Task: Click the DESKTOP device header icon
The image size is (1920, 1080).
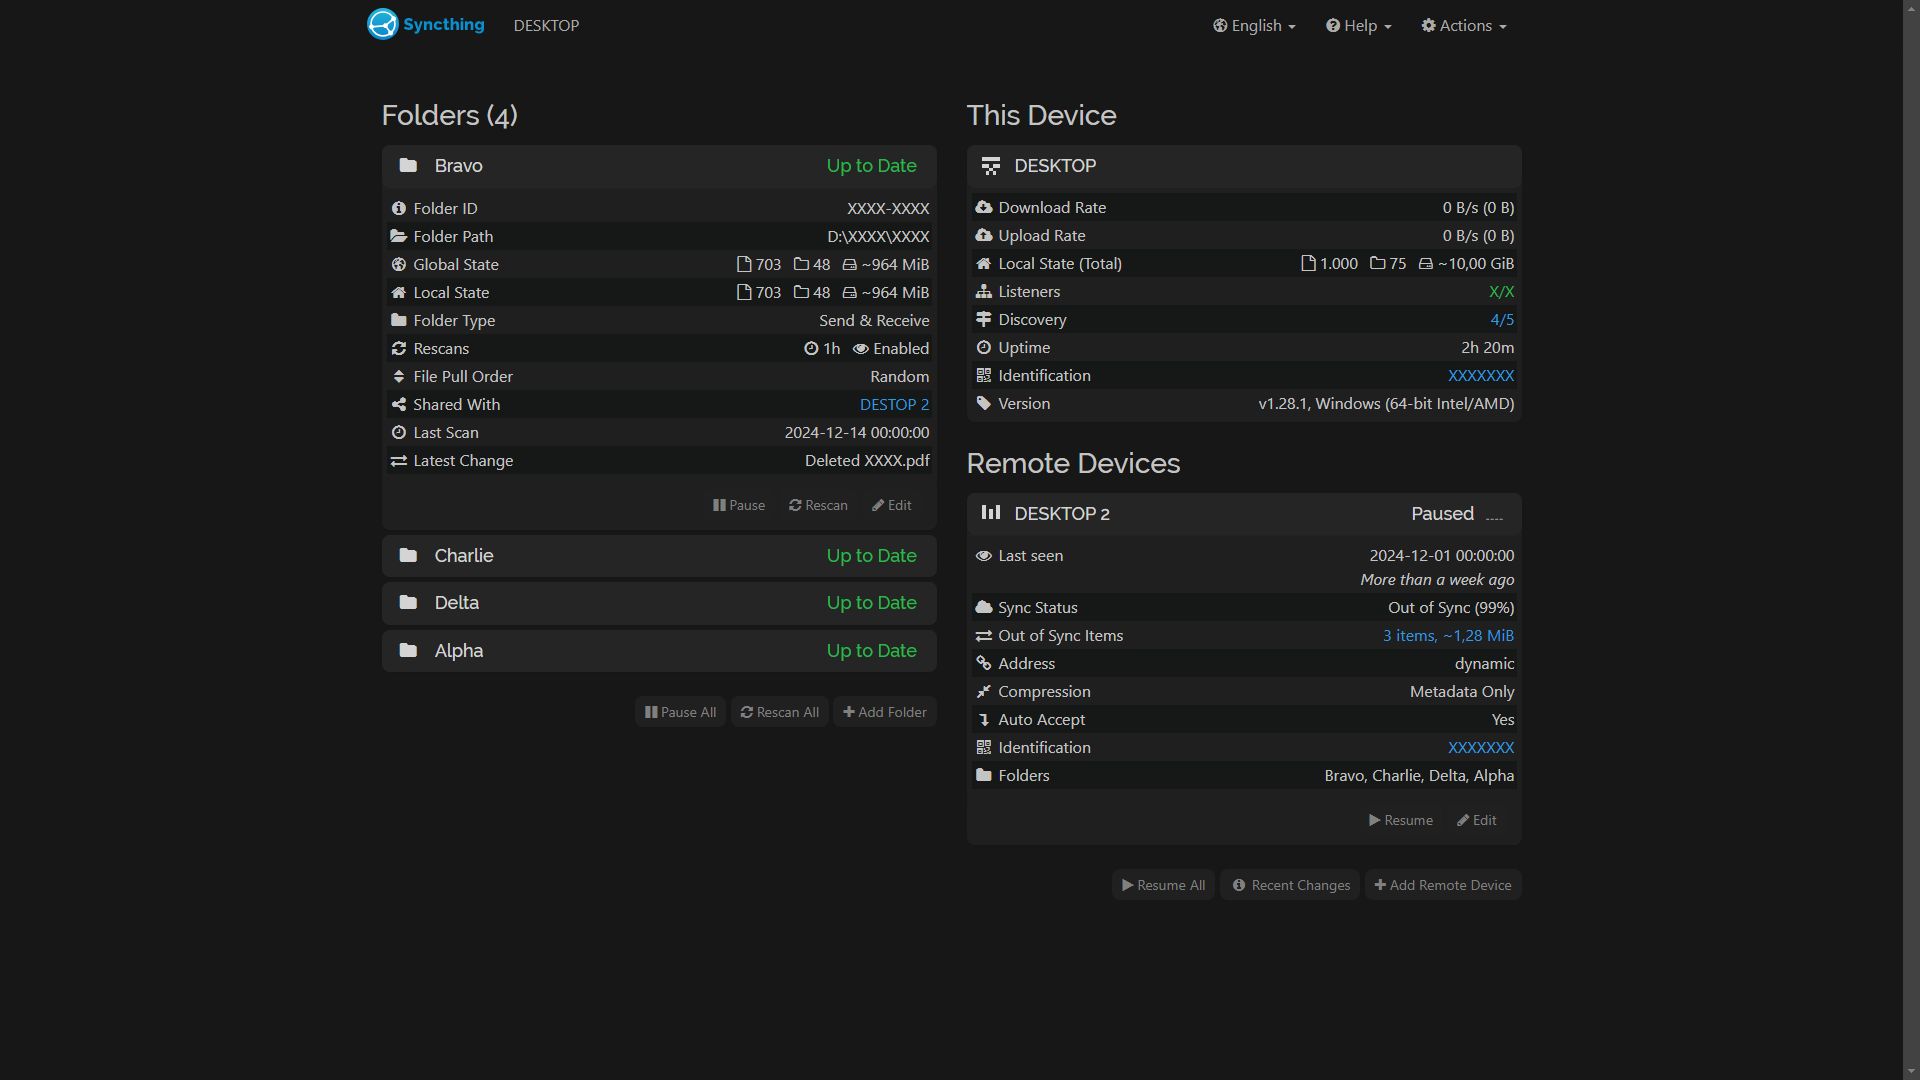Action: pyautogui.click(x=991, y=166)
